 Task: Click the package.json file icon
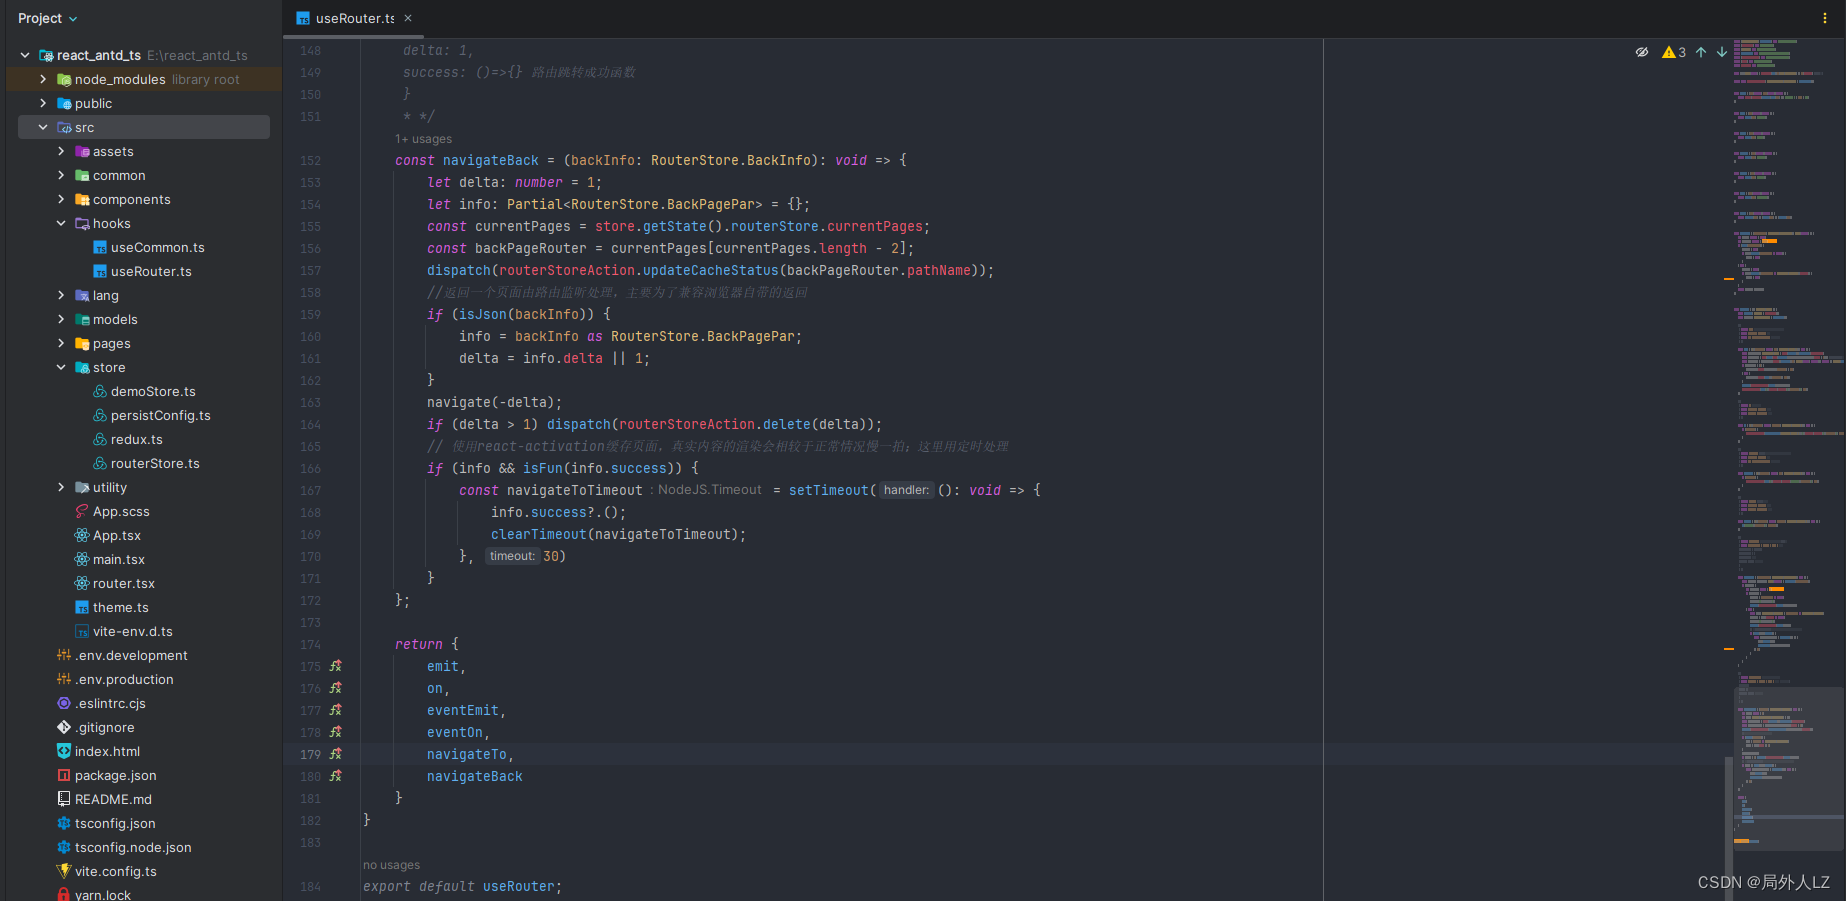(64, 775)
